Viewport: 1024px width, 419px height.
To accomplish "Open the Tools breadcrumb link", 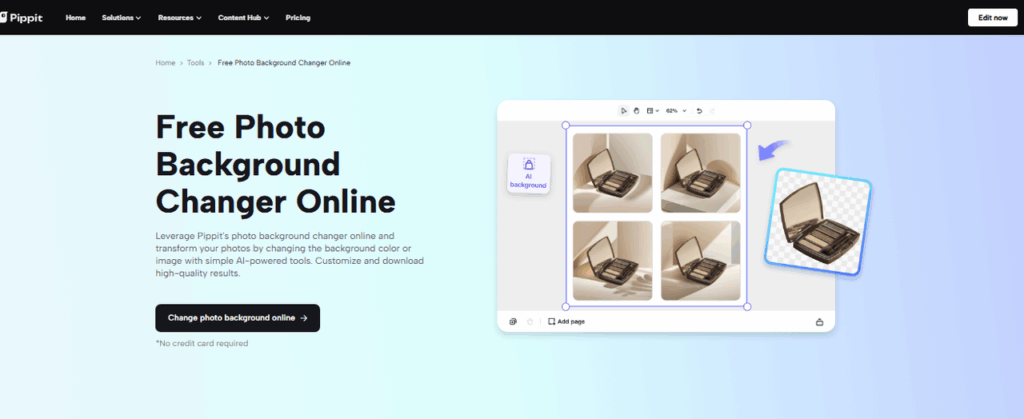I will tap(196, 63).
